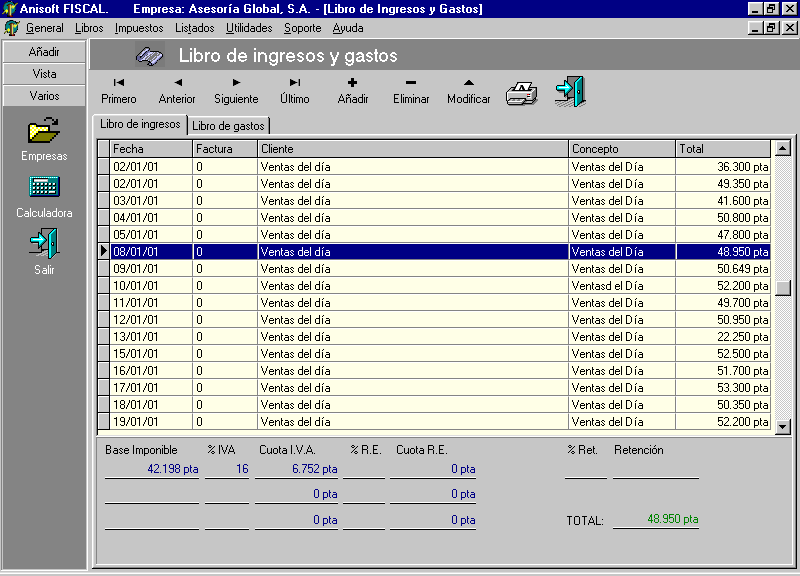Screen dimensions: 800x576
Task: Print the ledger using the printer icon
Action: pos(521,93)
